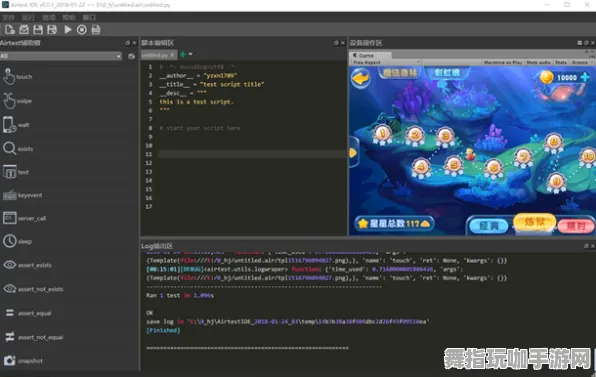The width and height of the screenshot is (596, 377).
Task: Select the exists command
Action: pyautogui.click(x=18, y=149)
